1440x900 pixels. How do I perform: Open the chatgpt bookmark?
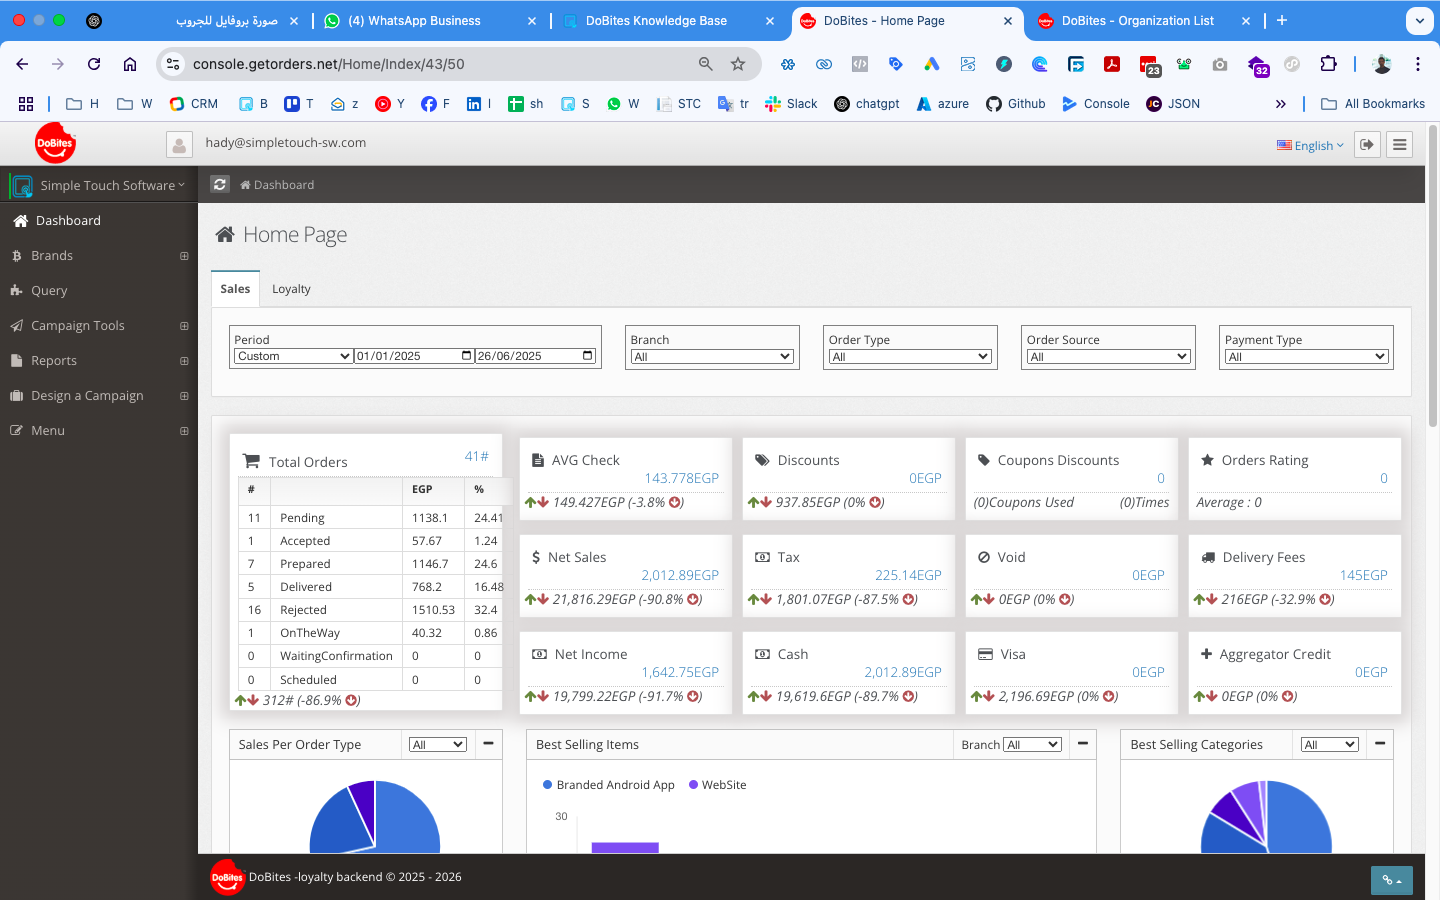867,104
